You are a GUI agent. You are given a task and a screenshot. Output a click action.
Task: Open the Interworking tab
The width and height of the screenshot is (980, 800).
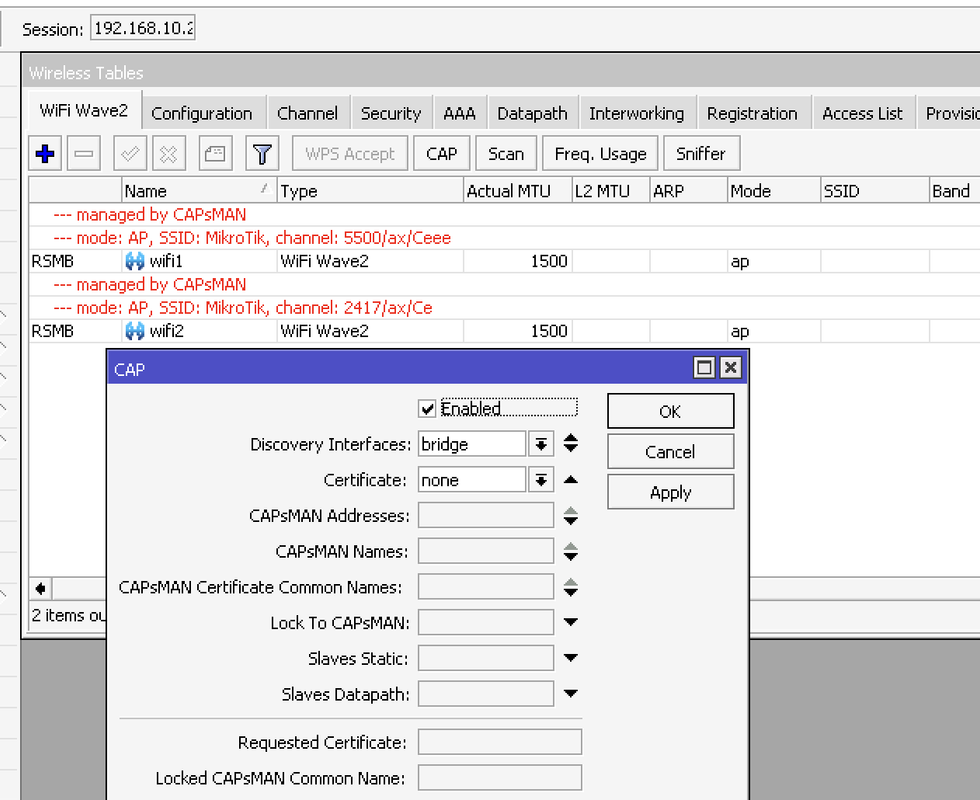coord(636,113)
